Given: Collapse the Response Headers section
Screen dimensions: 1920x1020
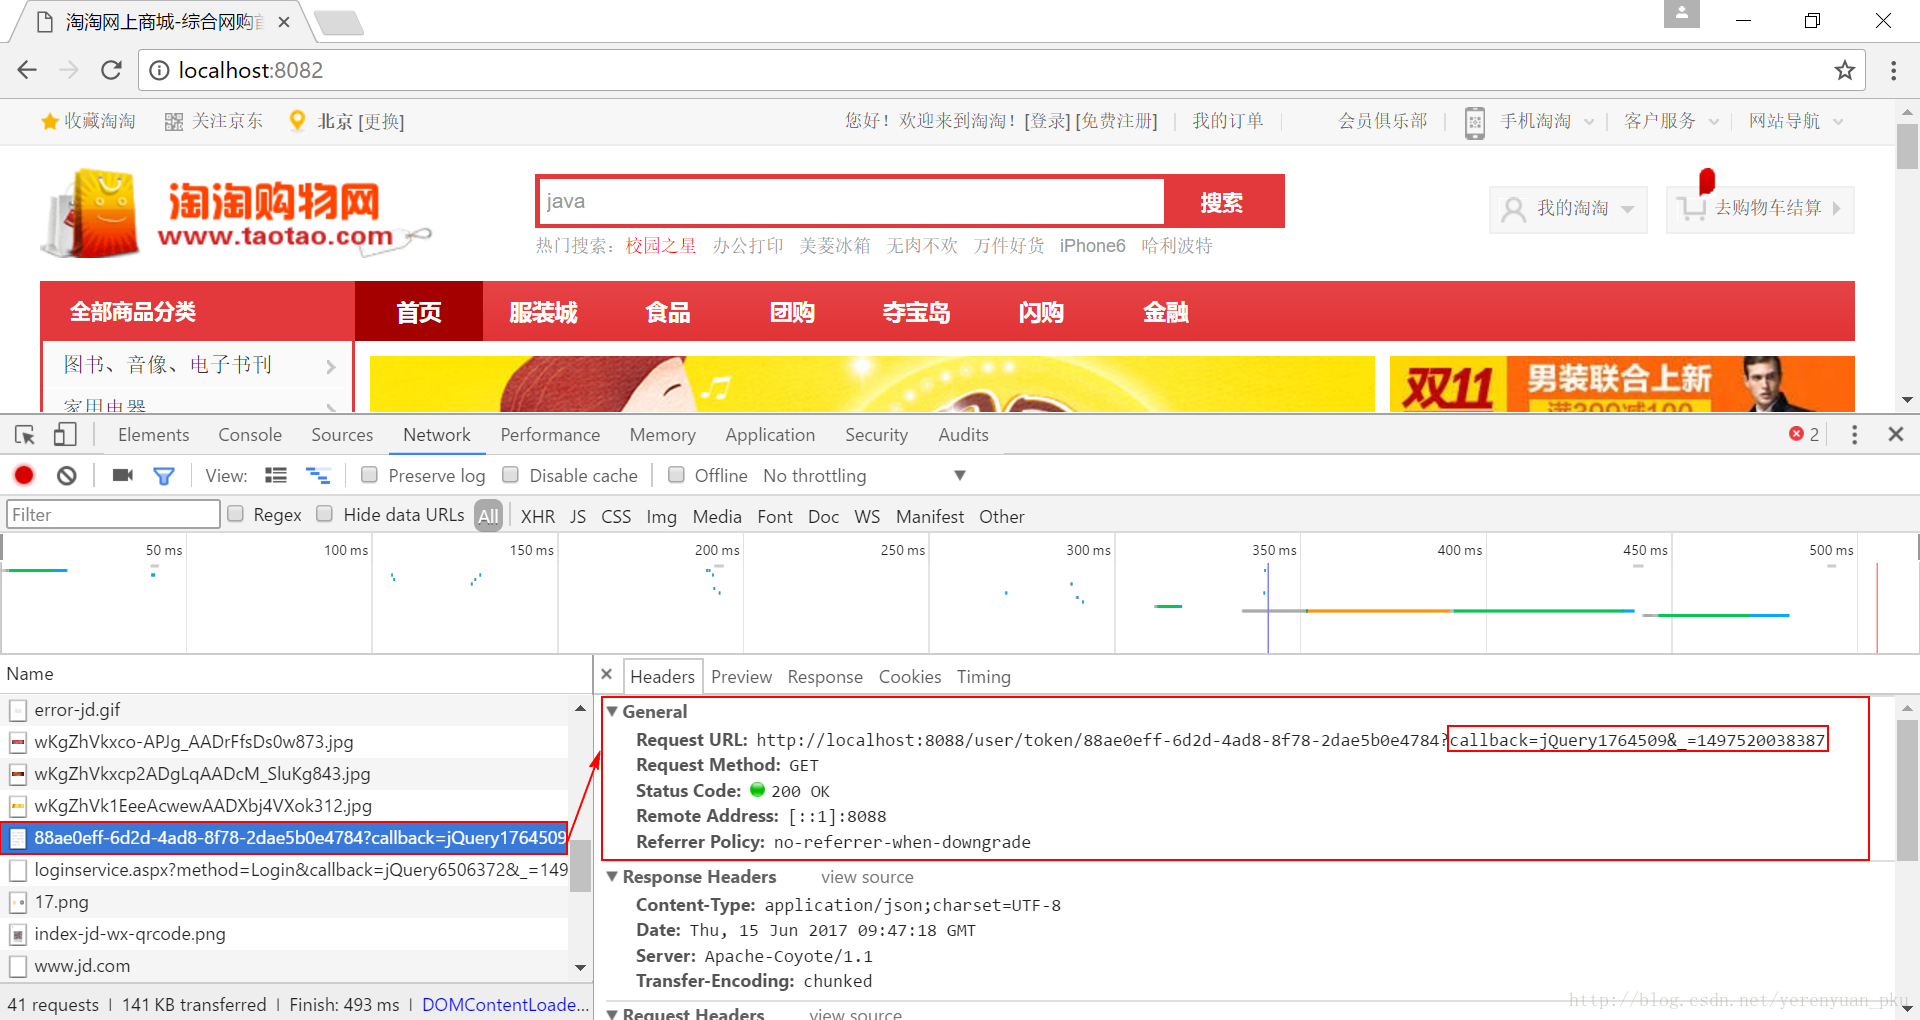Looking at the screenshot, I should click(612, 876).
